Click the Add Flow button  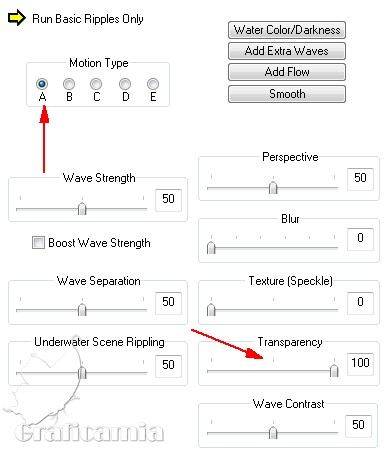pyautogui.click(x=287, y=72)
